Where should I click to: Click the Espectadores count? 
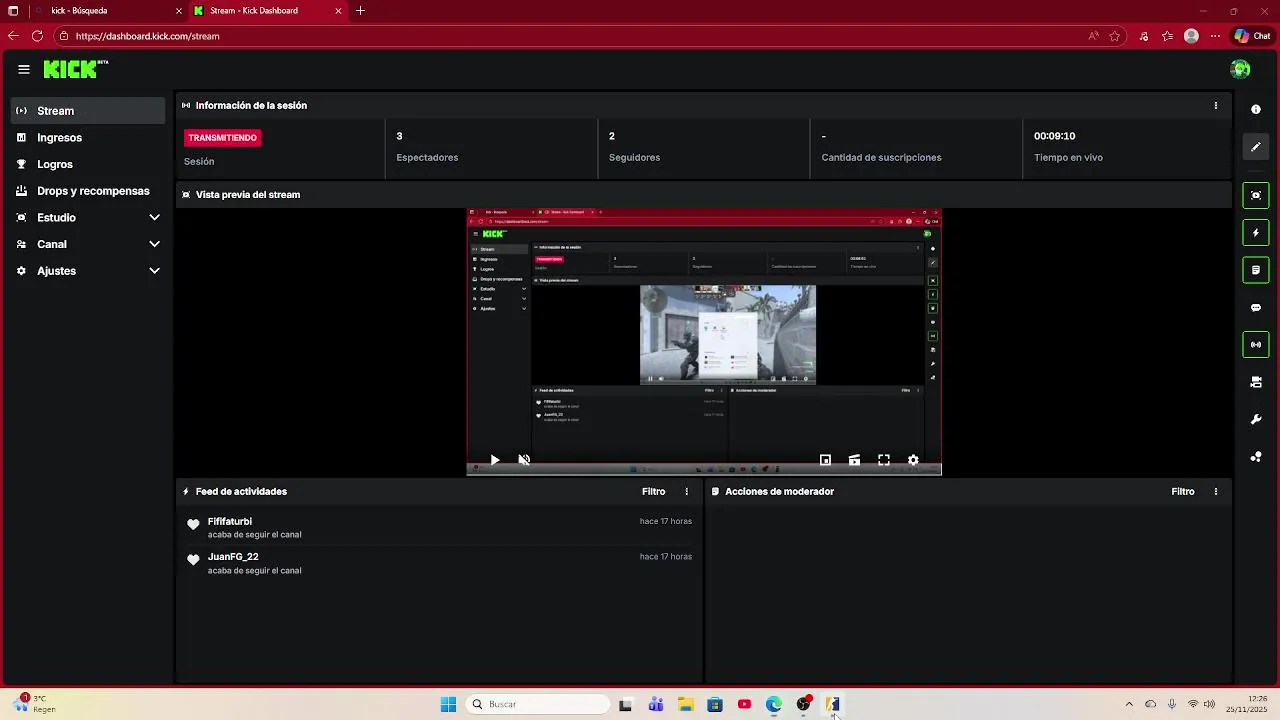coord(399,136)
